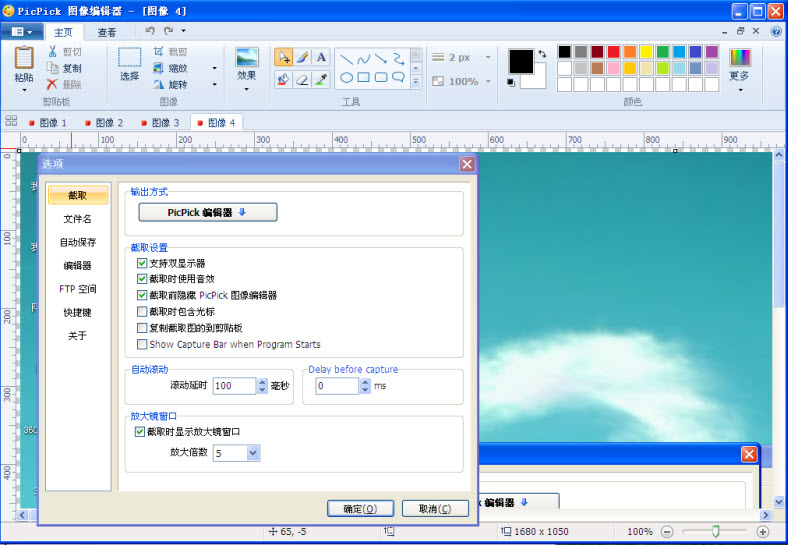This screenshot has height=545, width=788.
Task: Choose the Select (选择) marquee tool
Action: pyautogui.click(x=130, y=57)
